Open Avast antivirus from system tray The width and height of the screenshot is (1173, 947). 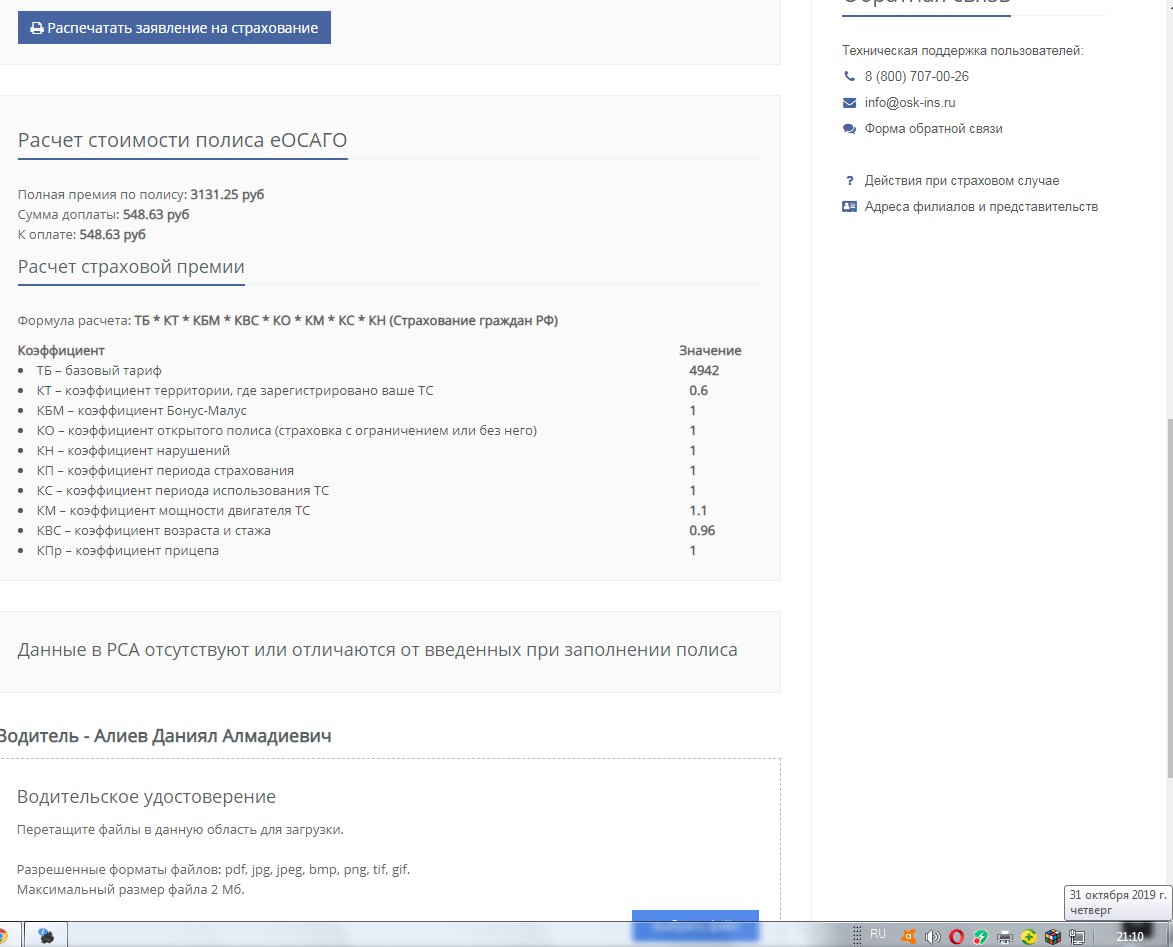pyautogui.click(x=908, y=937)
